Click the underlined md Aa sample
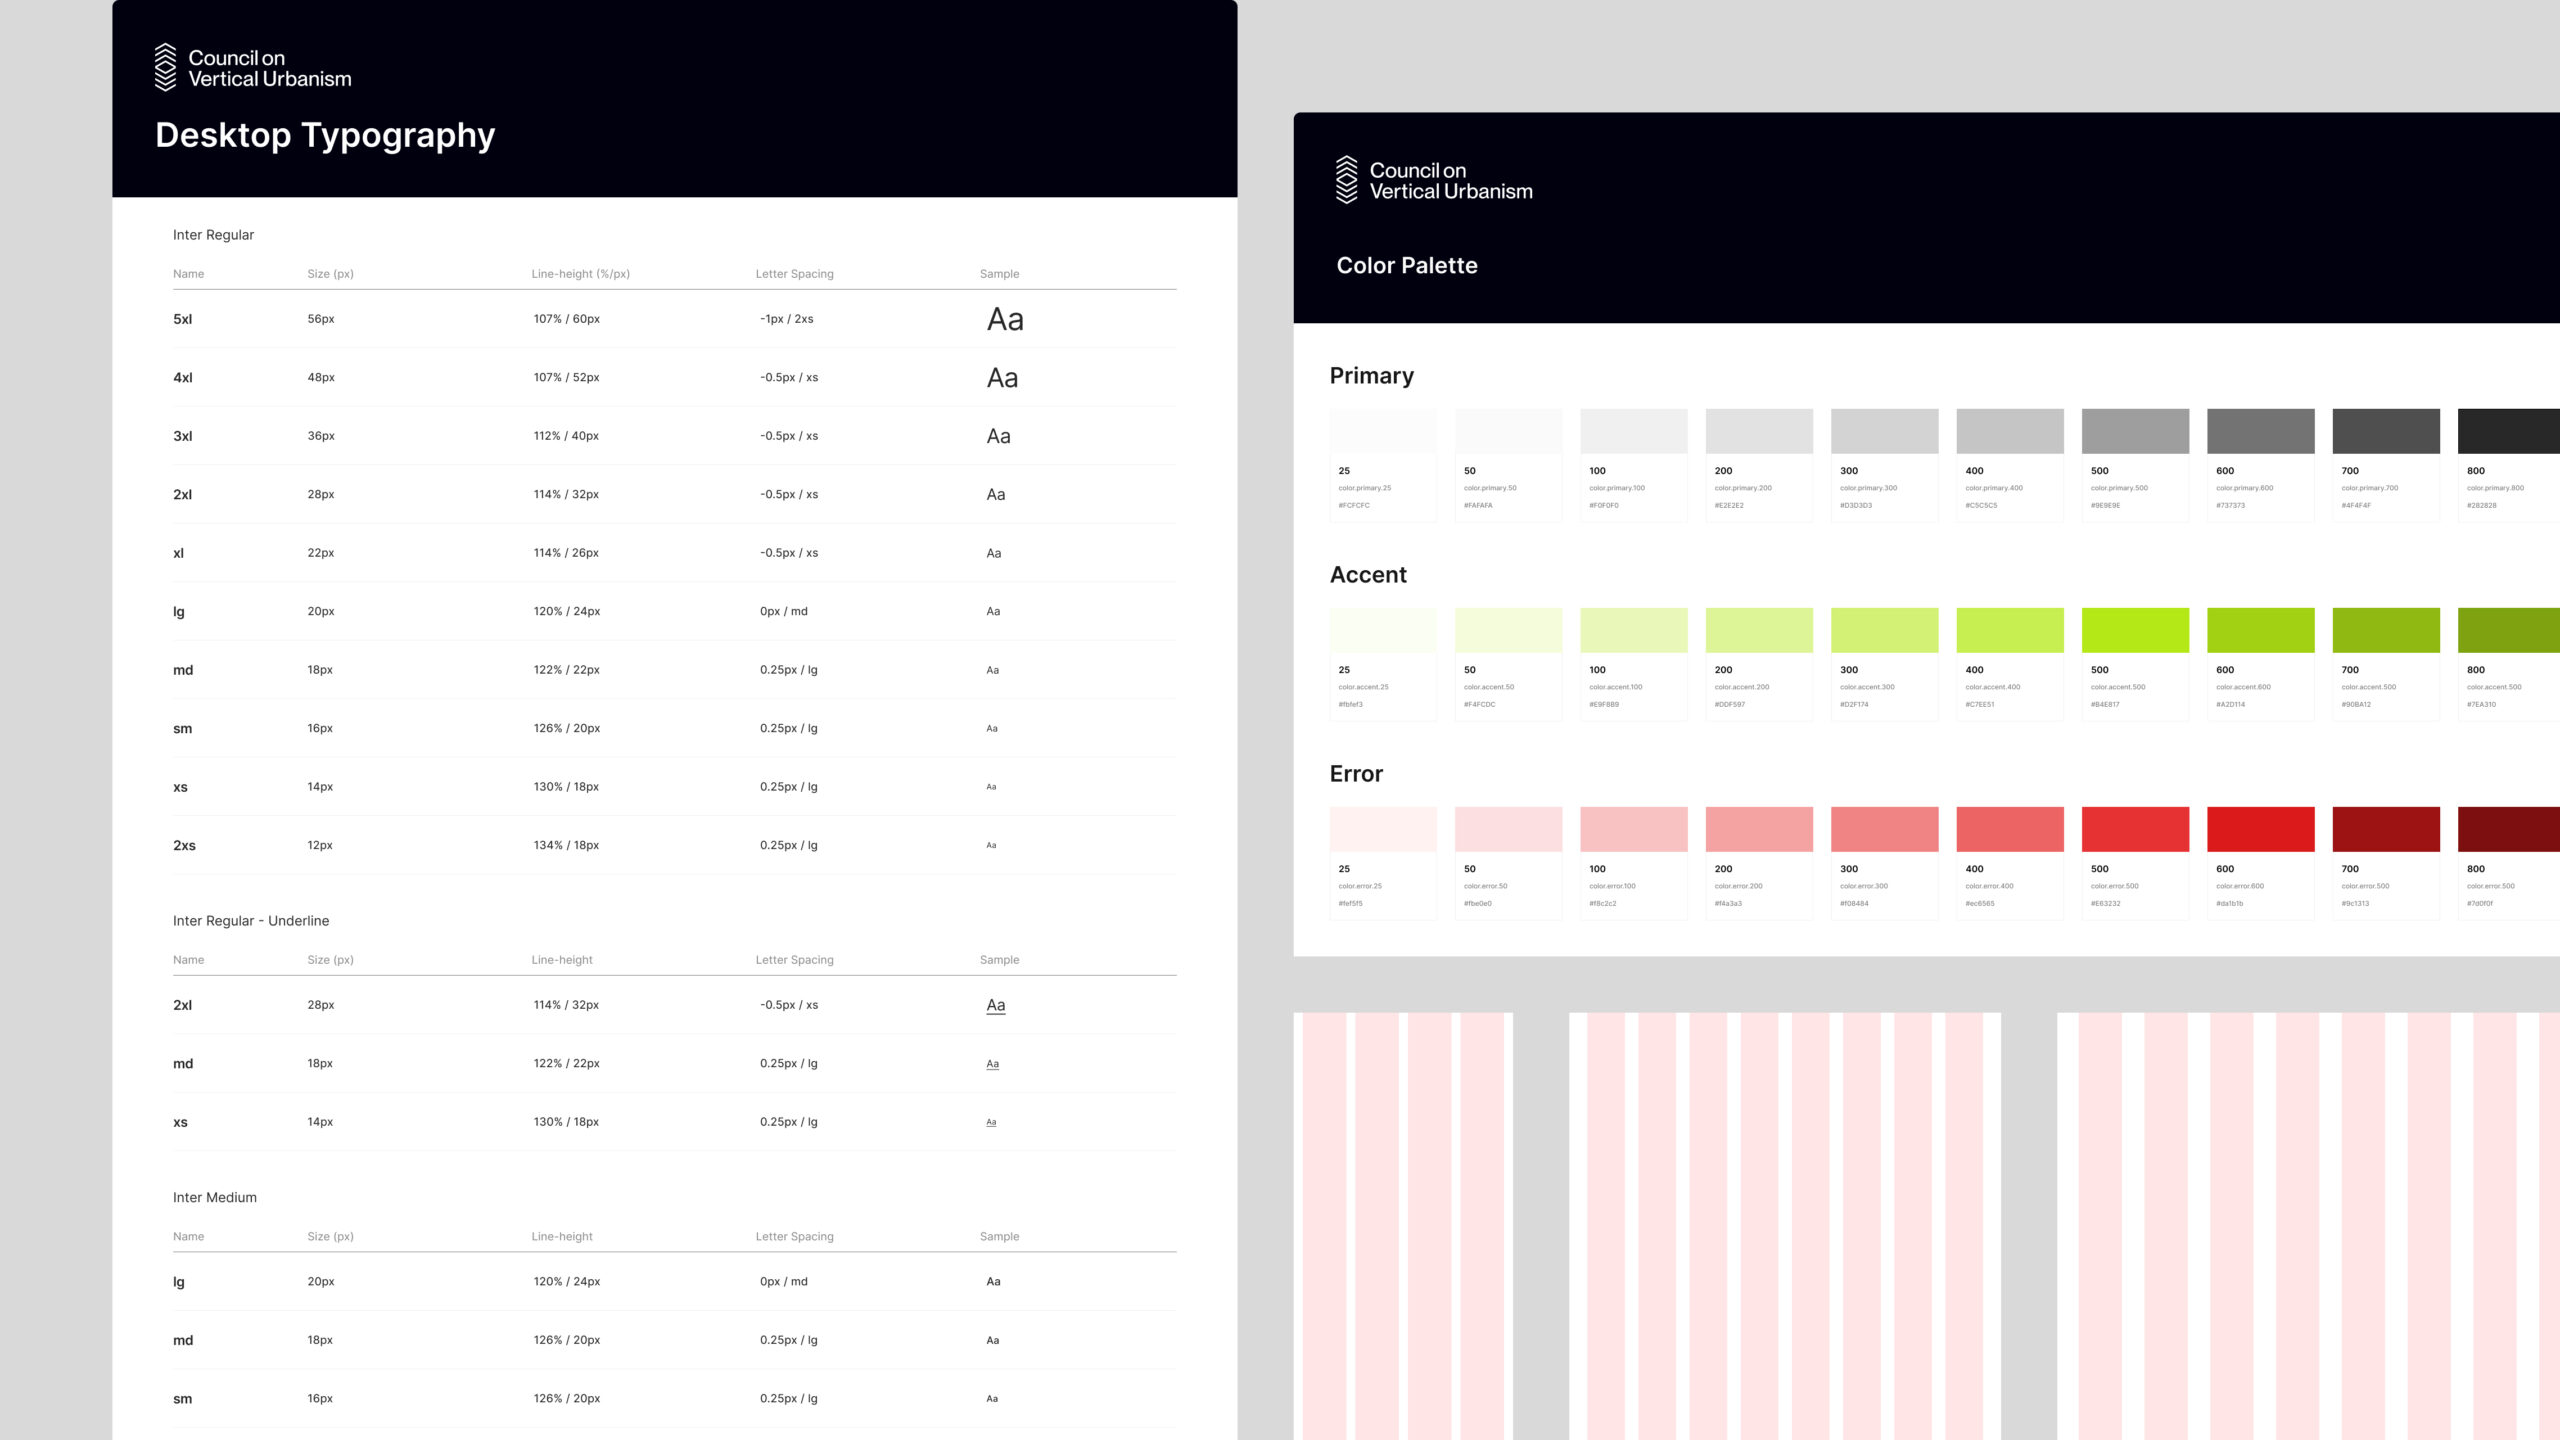2560x1440 pixels. pyautogui.click(x=992, y=1064)
